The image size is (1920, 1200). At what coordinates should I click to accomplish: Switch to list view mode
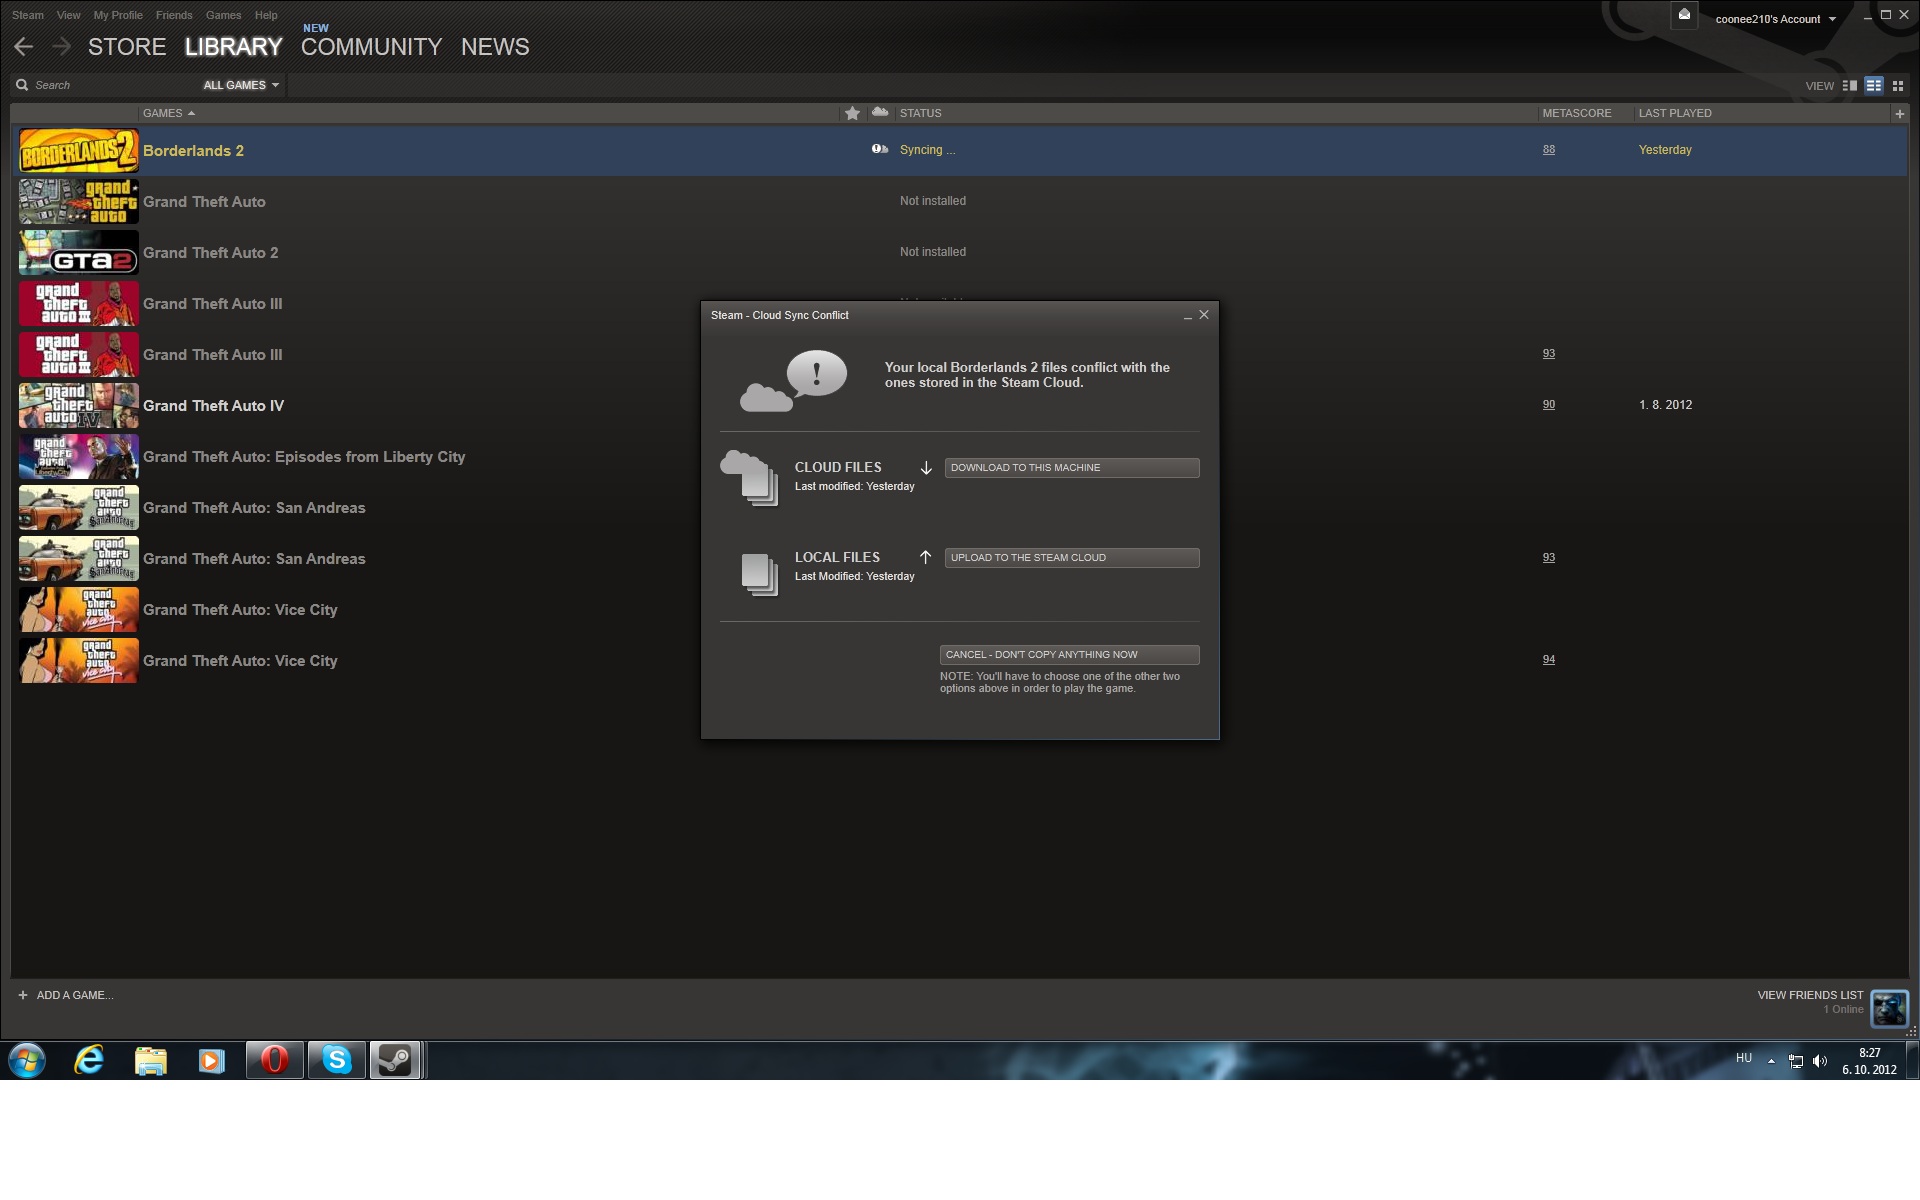[x=1874, y=86]
